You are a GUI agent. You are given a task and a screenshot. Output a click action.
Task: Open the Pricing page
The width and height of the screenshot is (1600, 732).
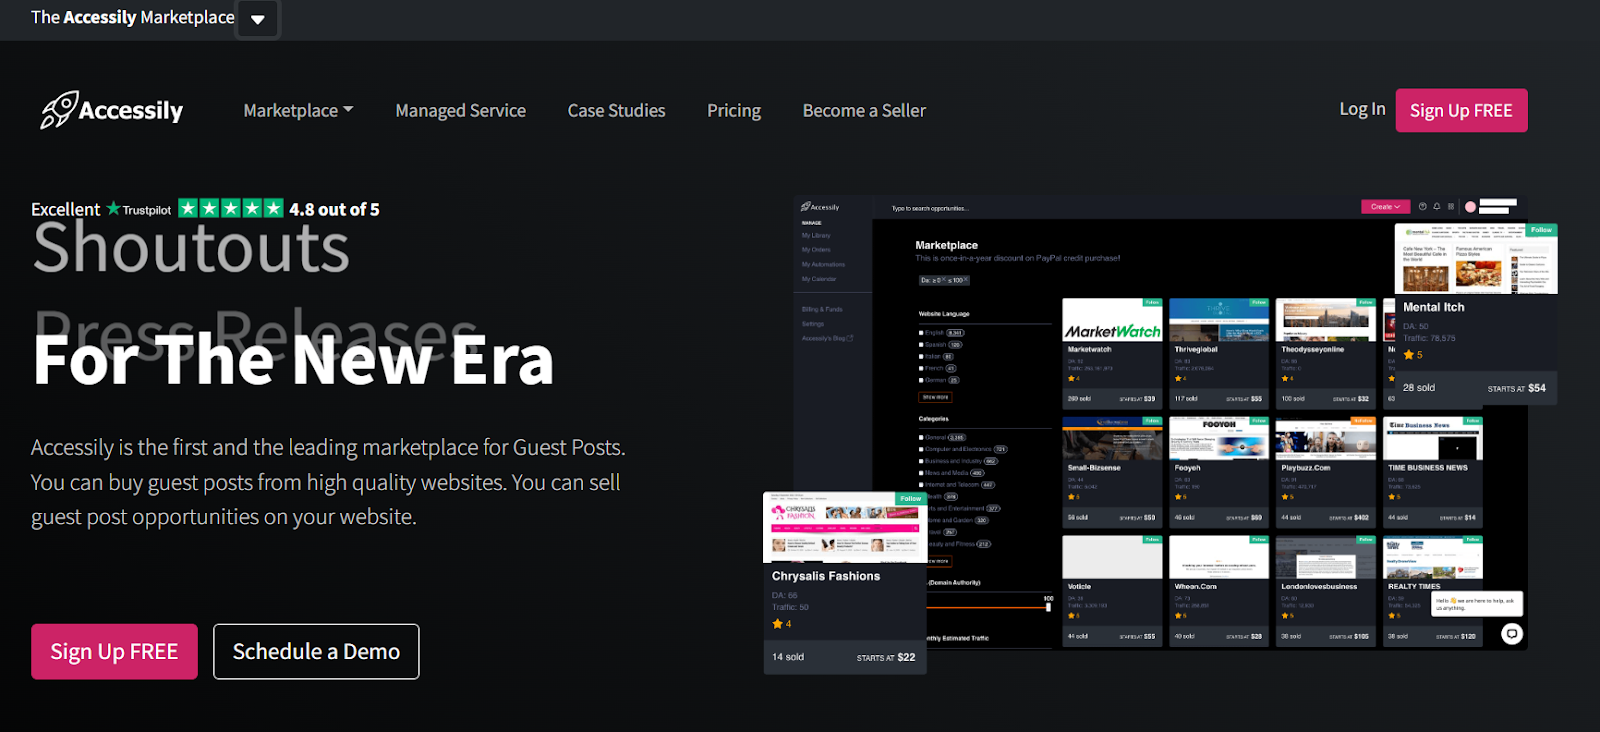tap(734, 110)
